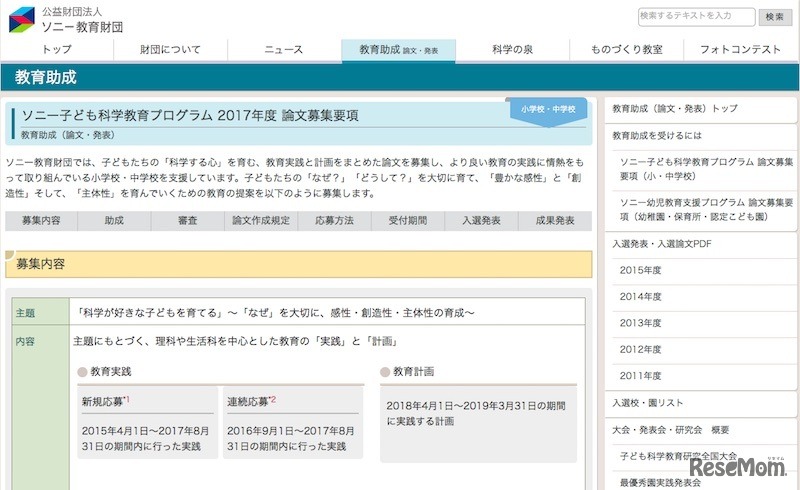Click the 内容 row label
The width and height of the screenshot is (800, 490).
[x=25, y=341]
